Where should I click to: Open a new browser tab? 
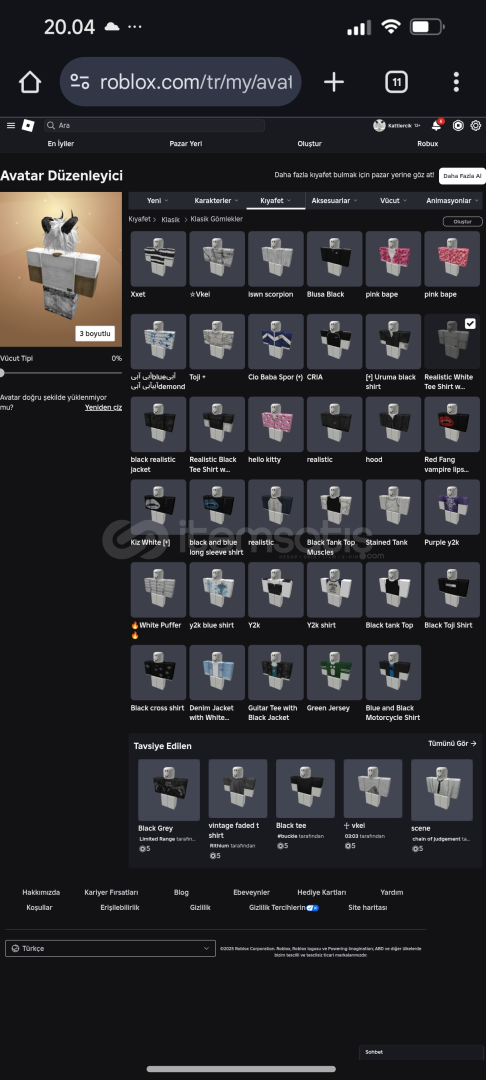334,83
